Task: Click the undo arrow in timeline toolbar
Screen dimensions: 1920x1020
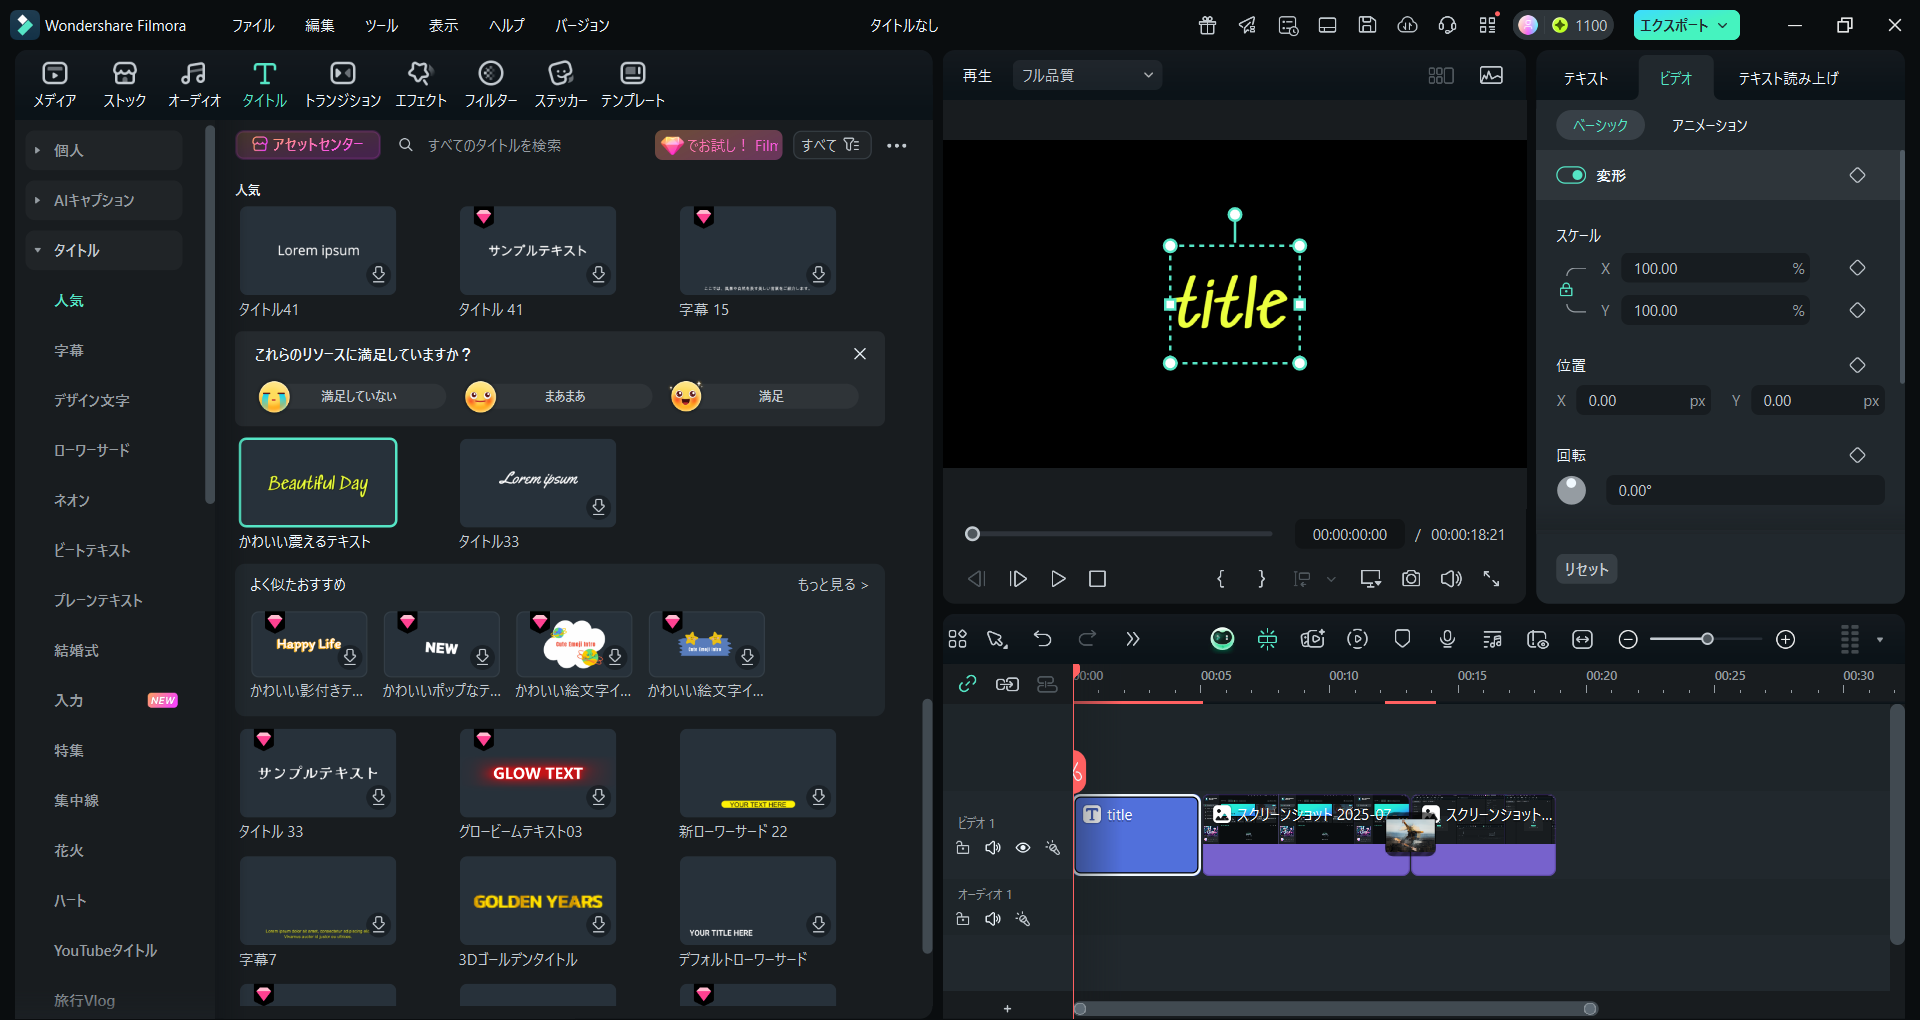Action: [x=1042, y=639]
